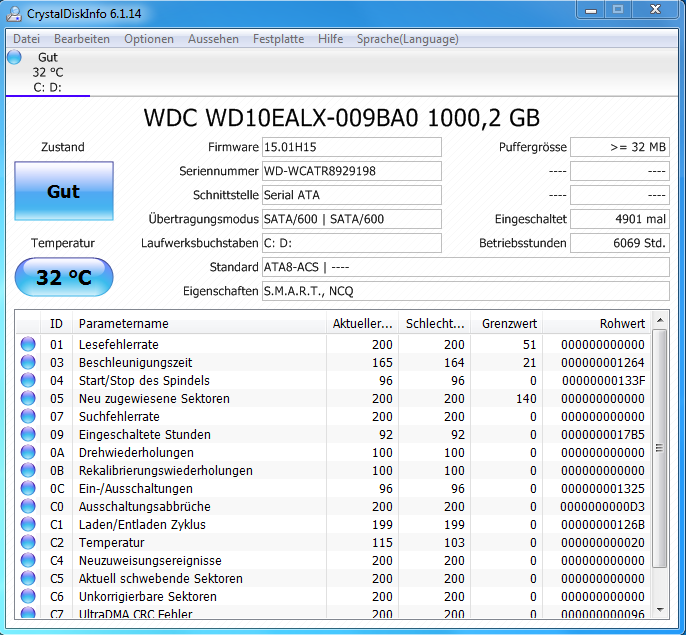Click the Gut health status button
686x635 pixels.
click(x=64, y=191)
